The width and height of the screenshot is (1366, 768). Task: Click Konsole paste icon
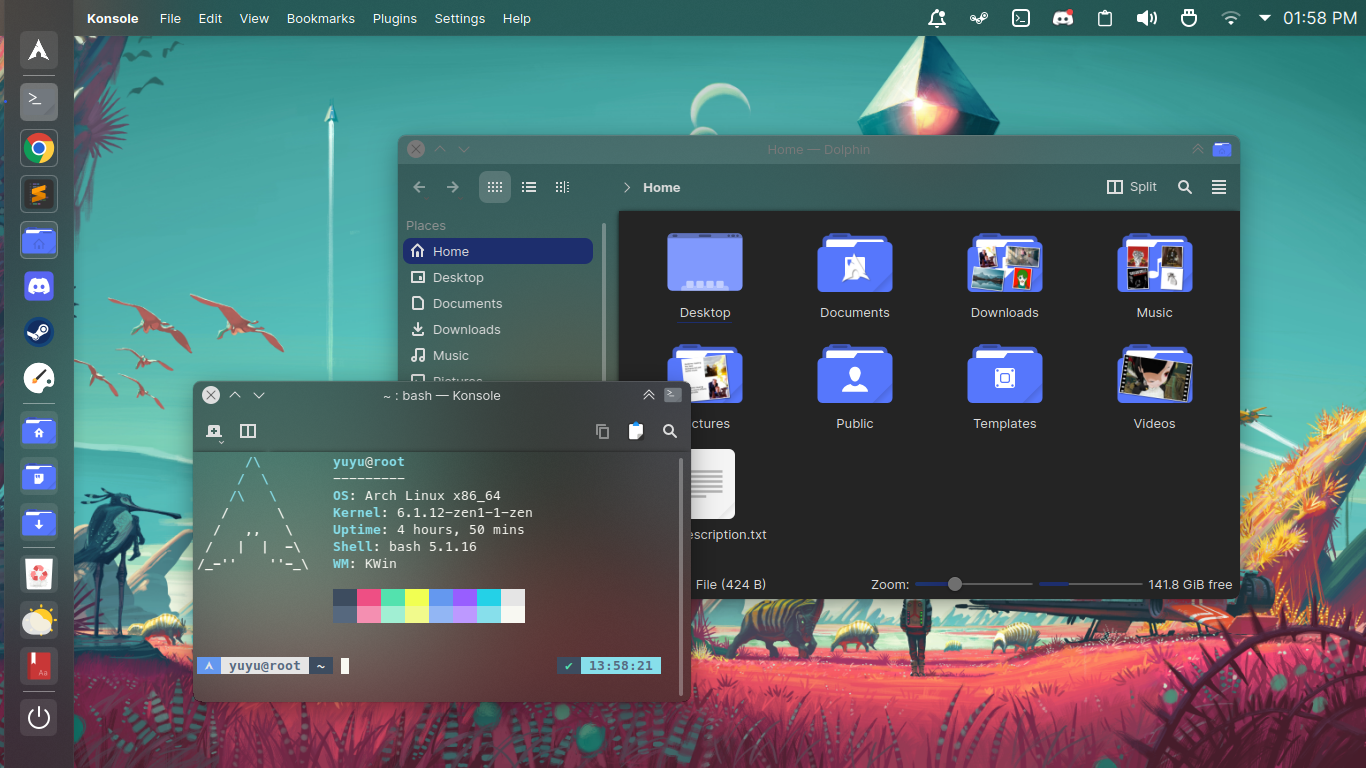(636, 431)
